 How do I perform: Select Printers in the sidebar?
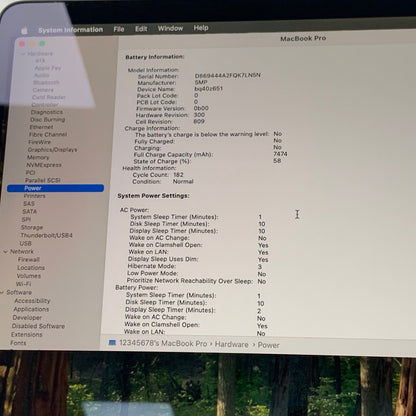pos(35,196)
